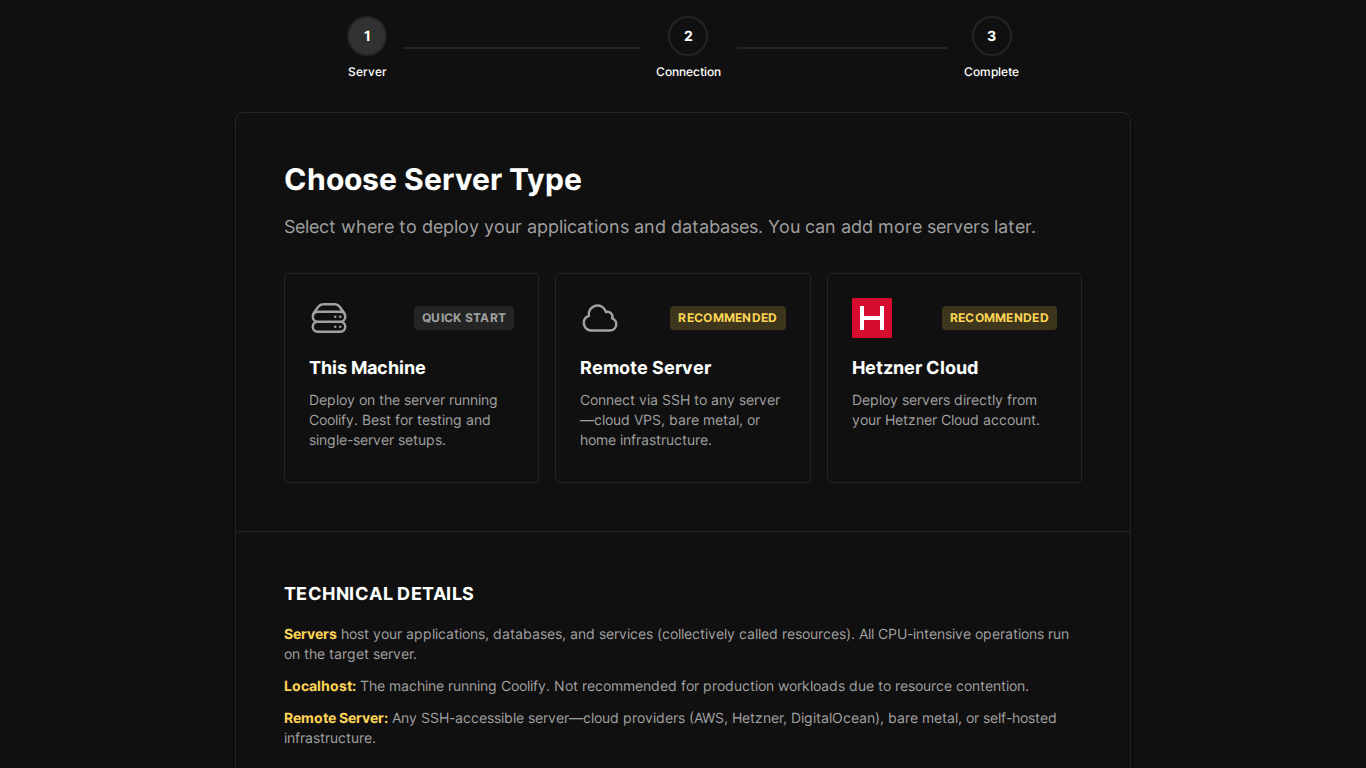Click the This Machine card title
Screen dimensions: 1366x768
pos(367,367)
